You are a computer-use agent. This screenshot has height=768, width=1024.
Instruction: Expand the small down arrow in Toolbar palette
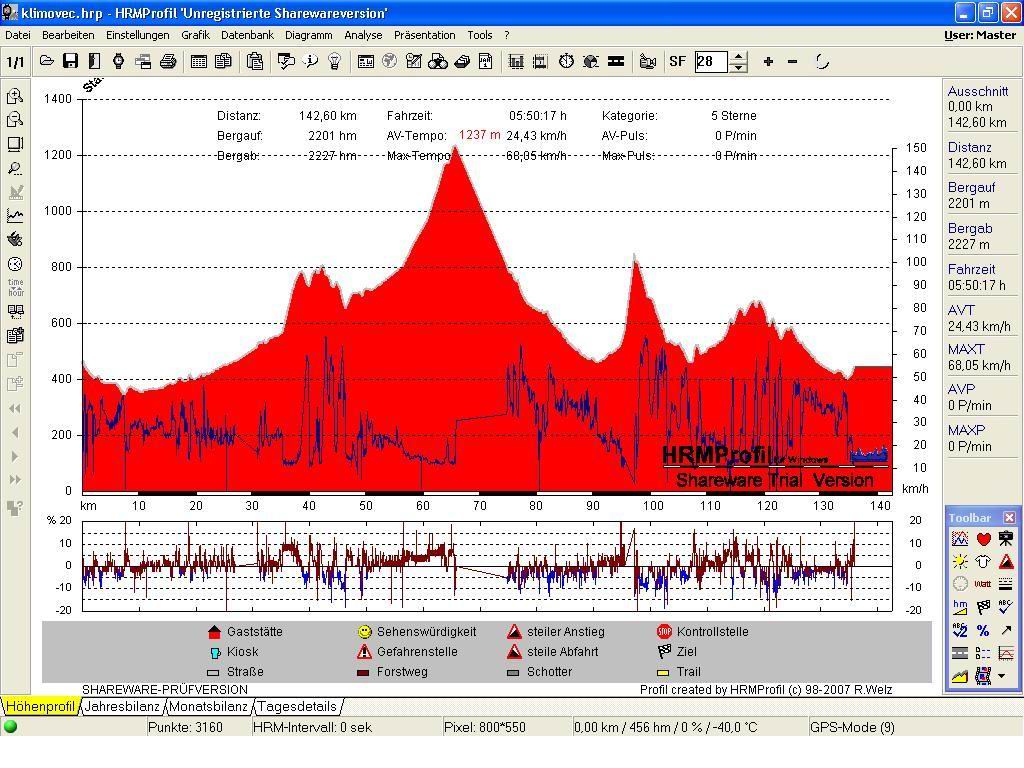(1002, 677)
